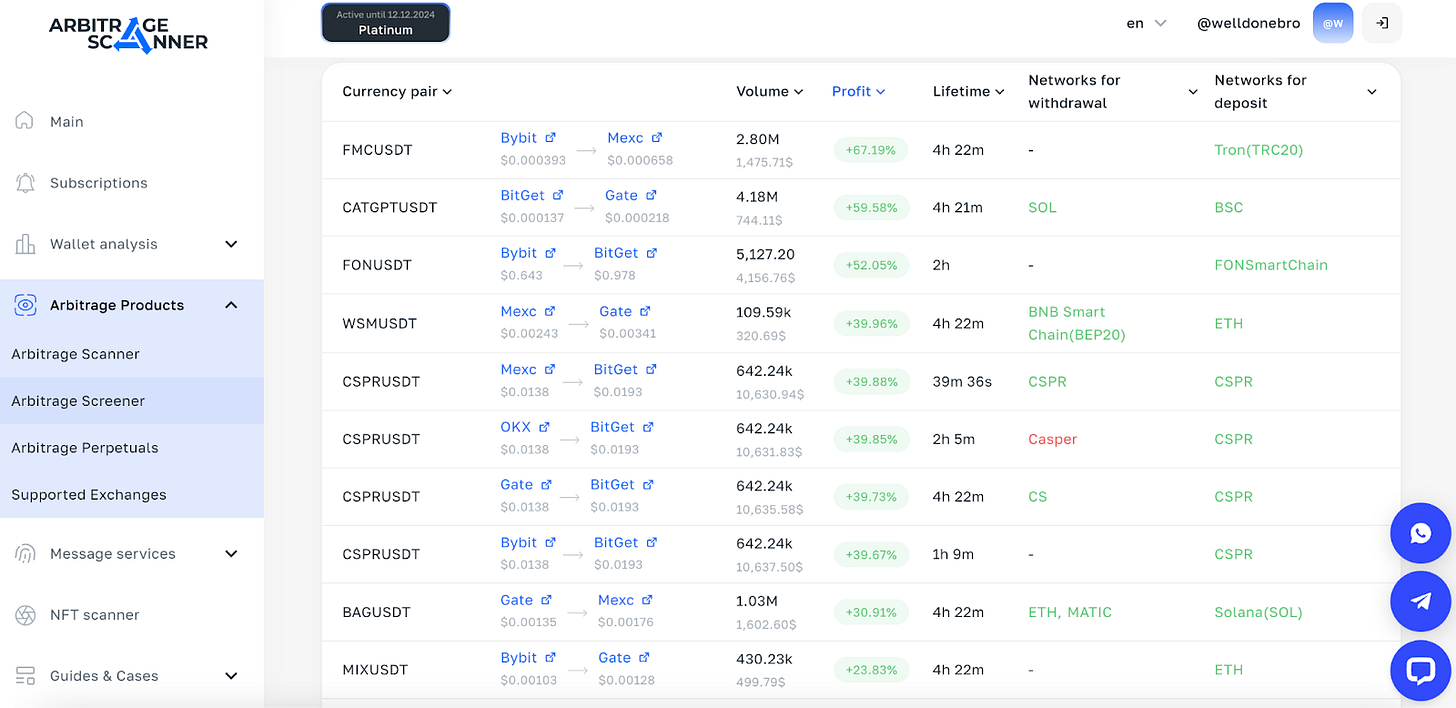Screen dimensions: 1456x708
Task: Collapse the Arbitrage Products menu chevron
Action: [231, 305]
